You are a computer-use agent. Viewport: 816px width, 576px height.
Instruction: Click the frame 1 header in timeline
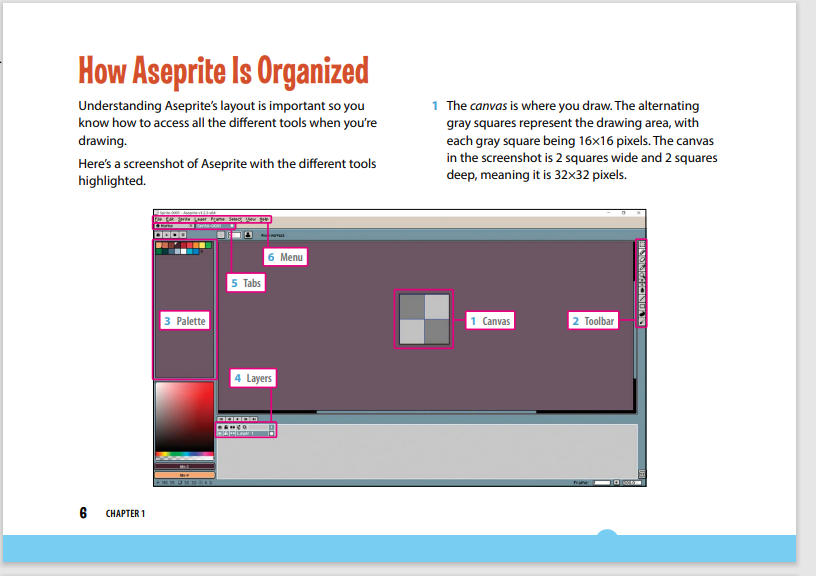(x=271, y=427)
